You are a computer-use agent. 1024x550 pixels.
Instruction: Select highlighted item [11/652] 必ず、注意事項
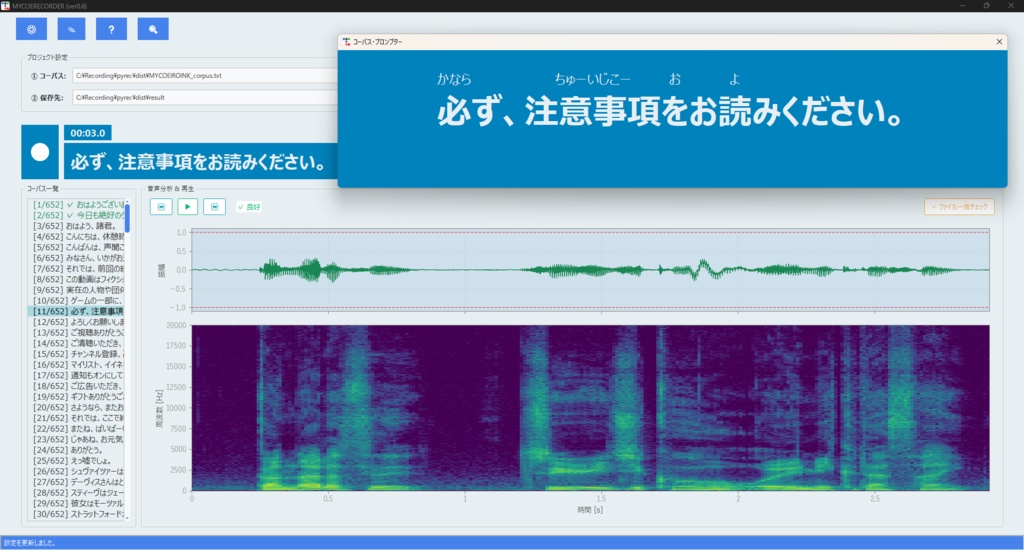coord(76,311)
